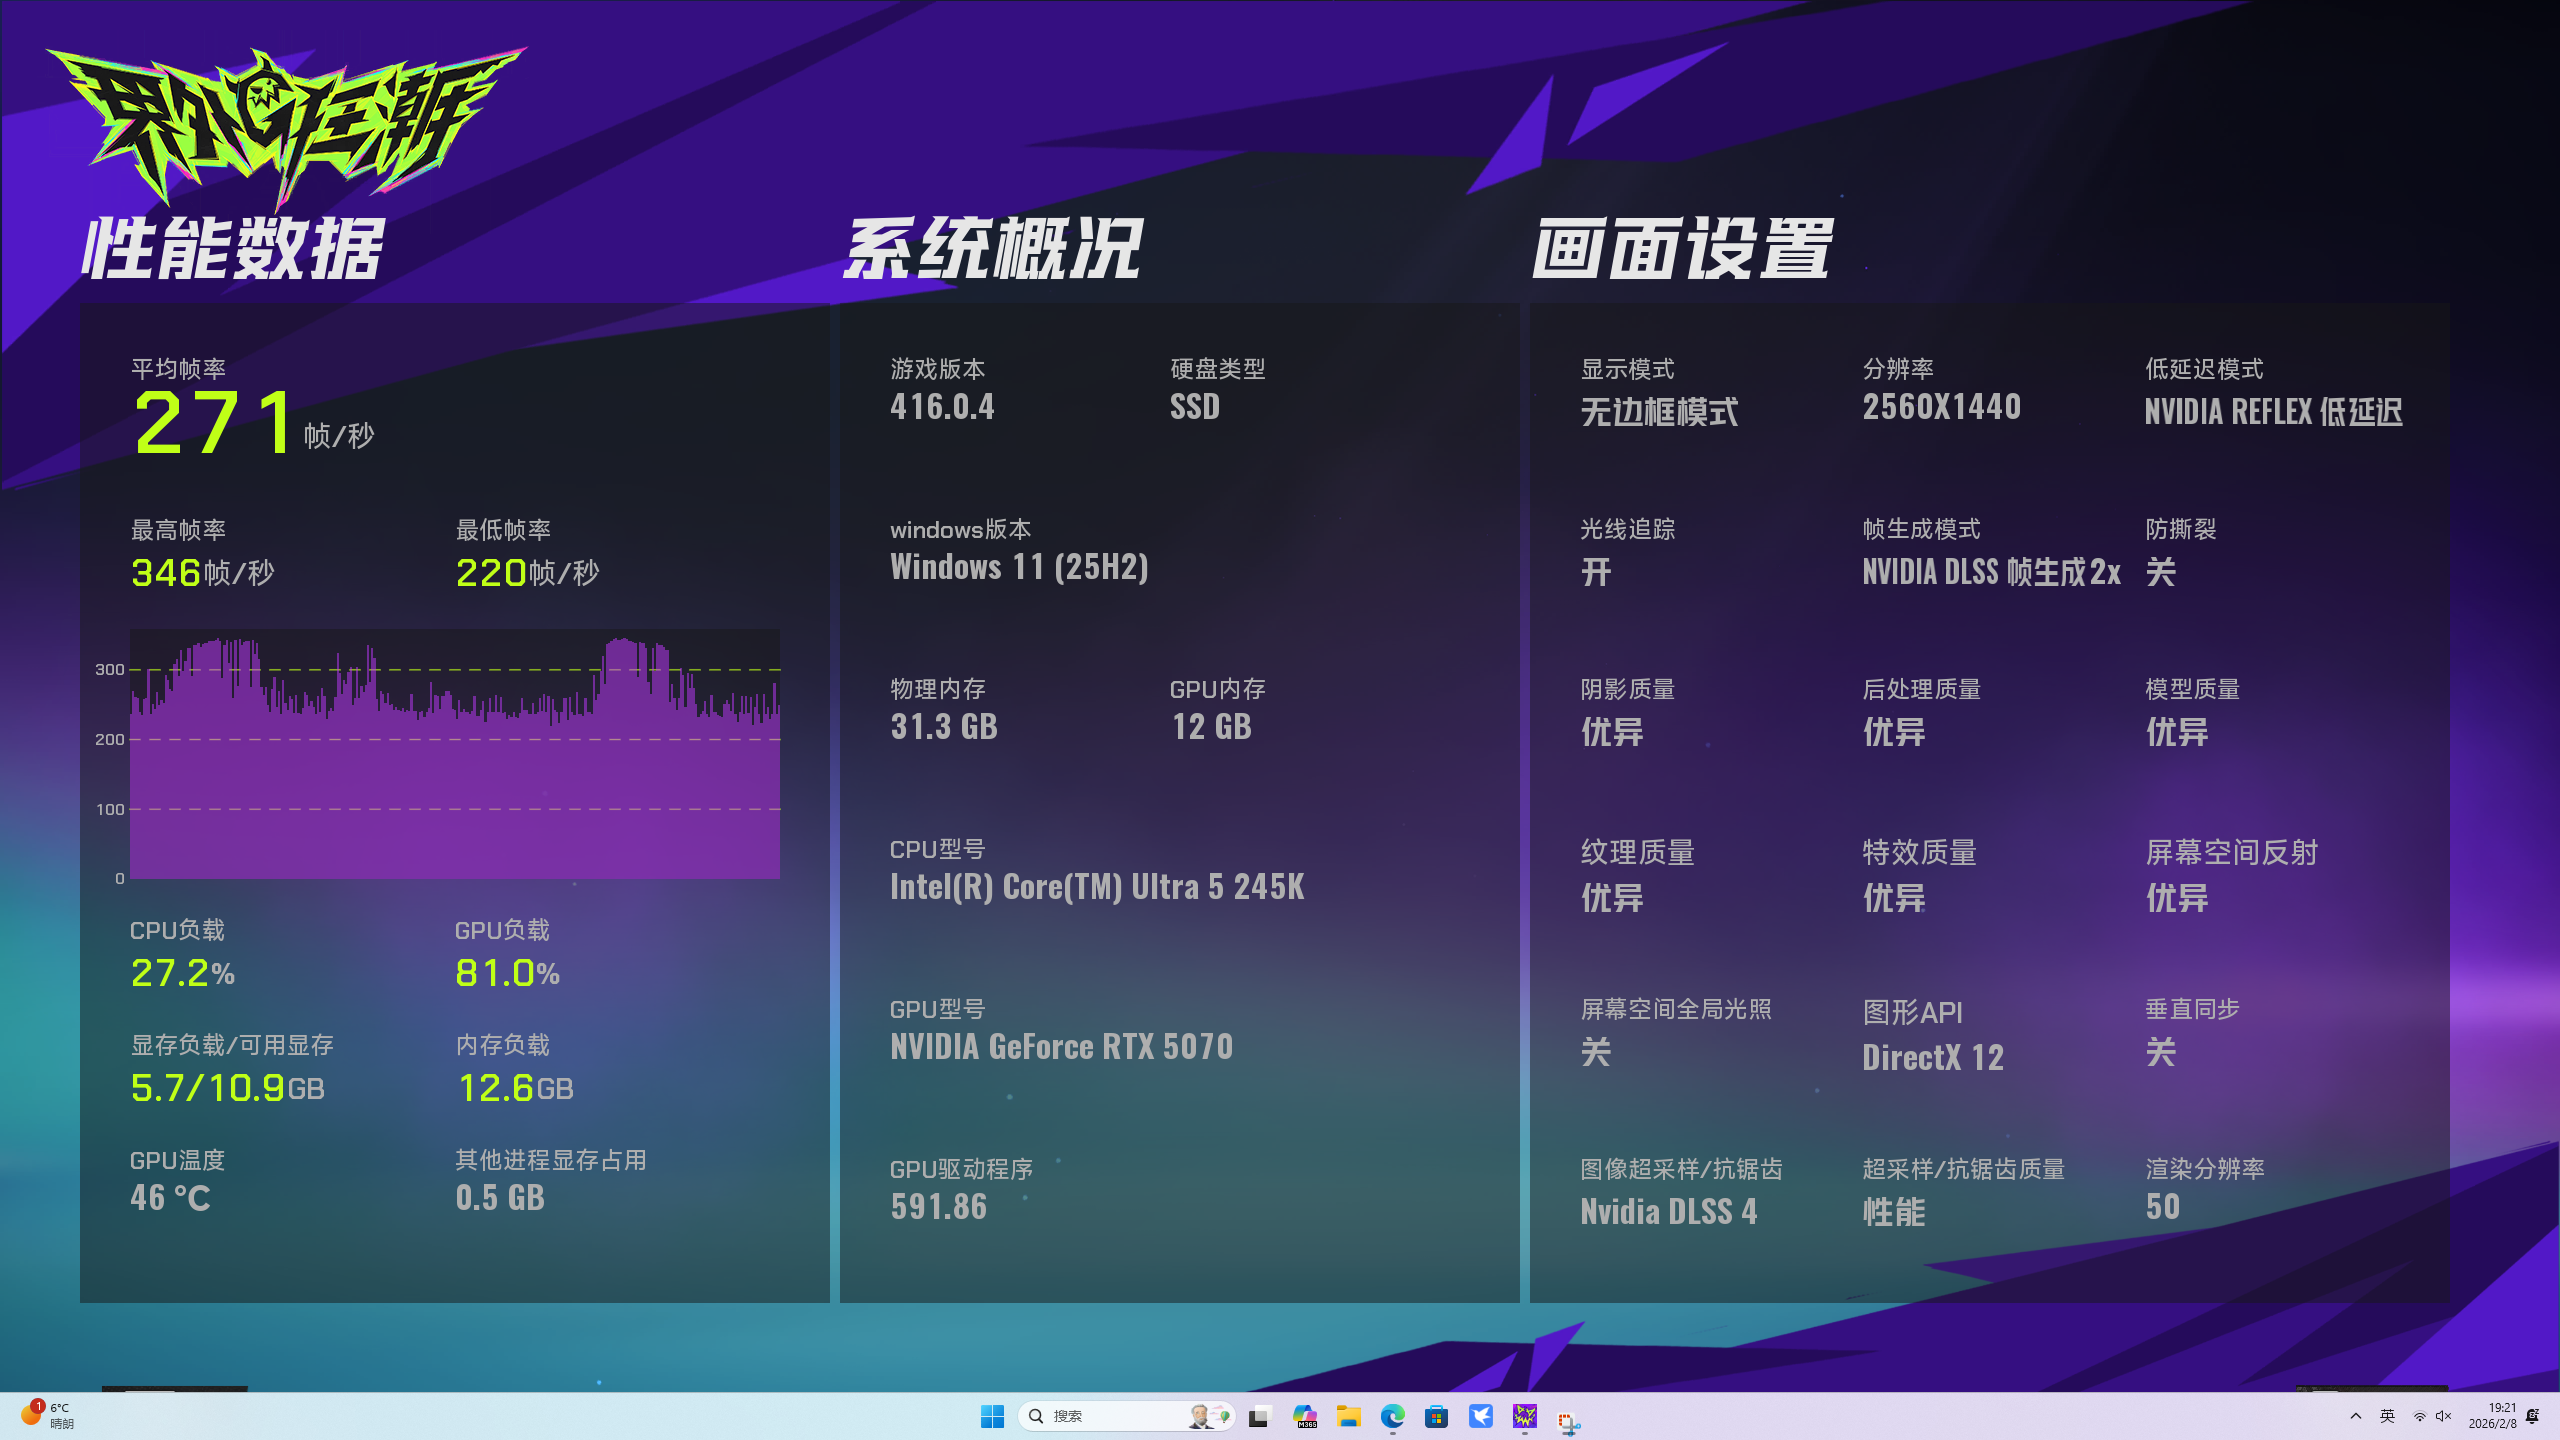
Task: Click the 画面设置 panel heading
Action: 1683,249
